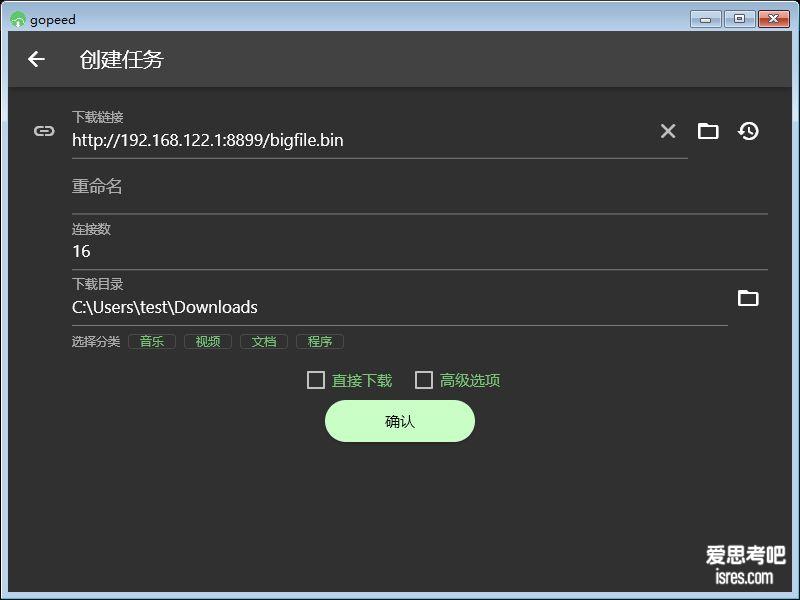This screenshot has width=800, height=600.
Task: Open download history clock icon
Action: click(748, 131)
